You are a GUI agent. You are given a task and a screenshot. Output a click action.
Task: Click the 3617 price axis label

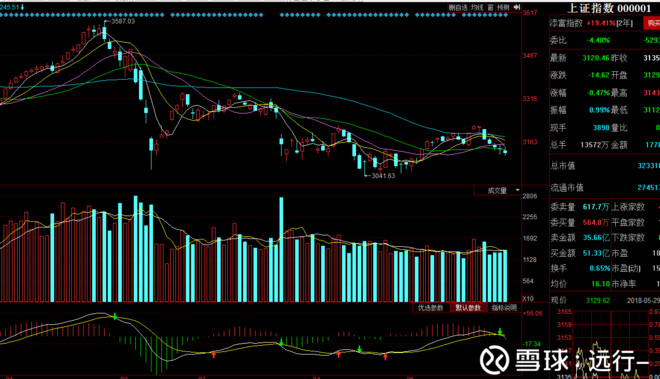click(530, 13)
